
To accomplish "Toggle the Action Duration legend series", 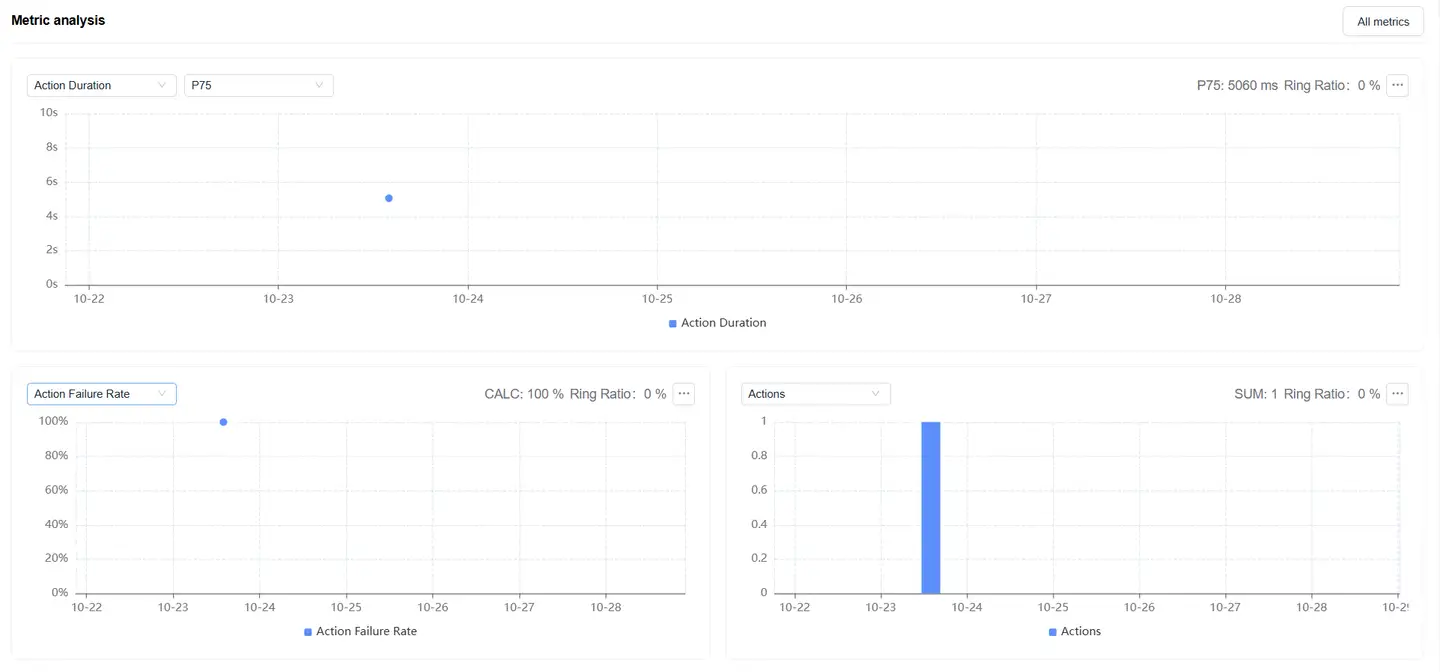I will pos(723,323).
